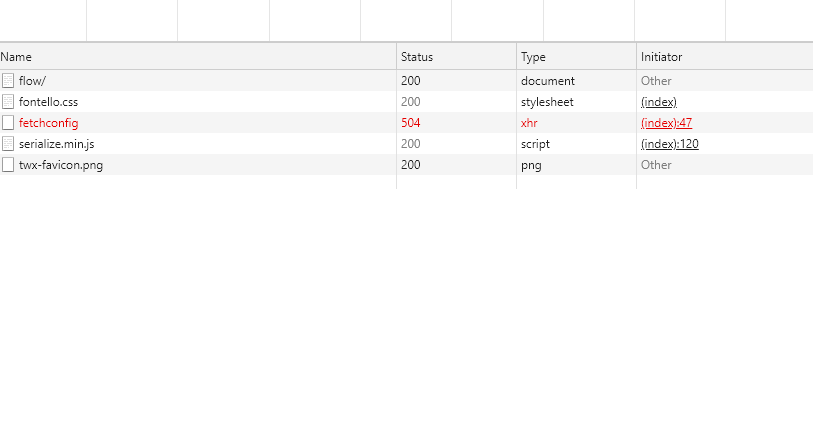Click the xhr type cell
Image resolution: width=813 pixels, height=432 pixels.
coord(529,123)
